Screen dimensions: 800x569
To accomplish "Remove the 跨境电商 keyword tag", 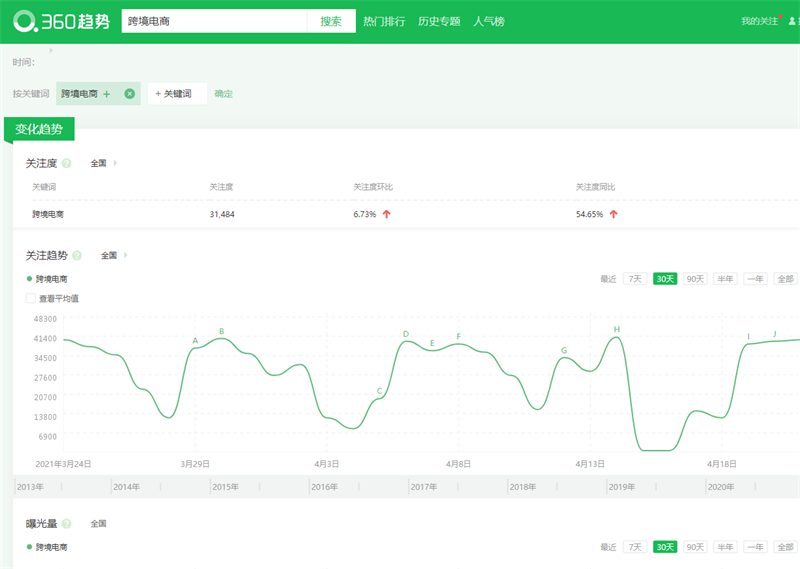I will [130, 94].
